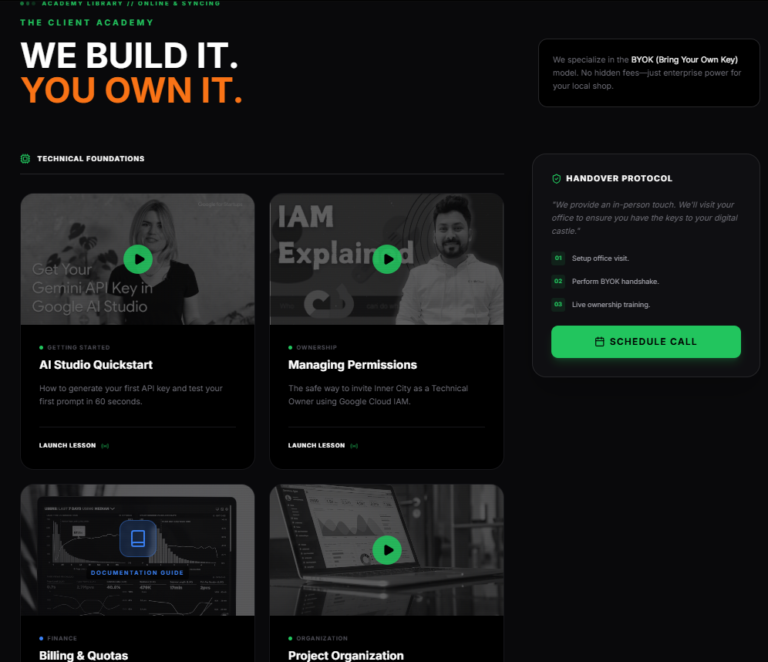Click the Handover Protocol heading
This screenshot has width=768, height=662.
[x=619, y=179]
